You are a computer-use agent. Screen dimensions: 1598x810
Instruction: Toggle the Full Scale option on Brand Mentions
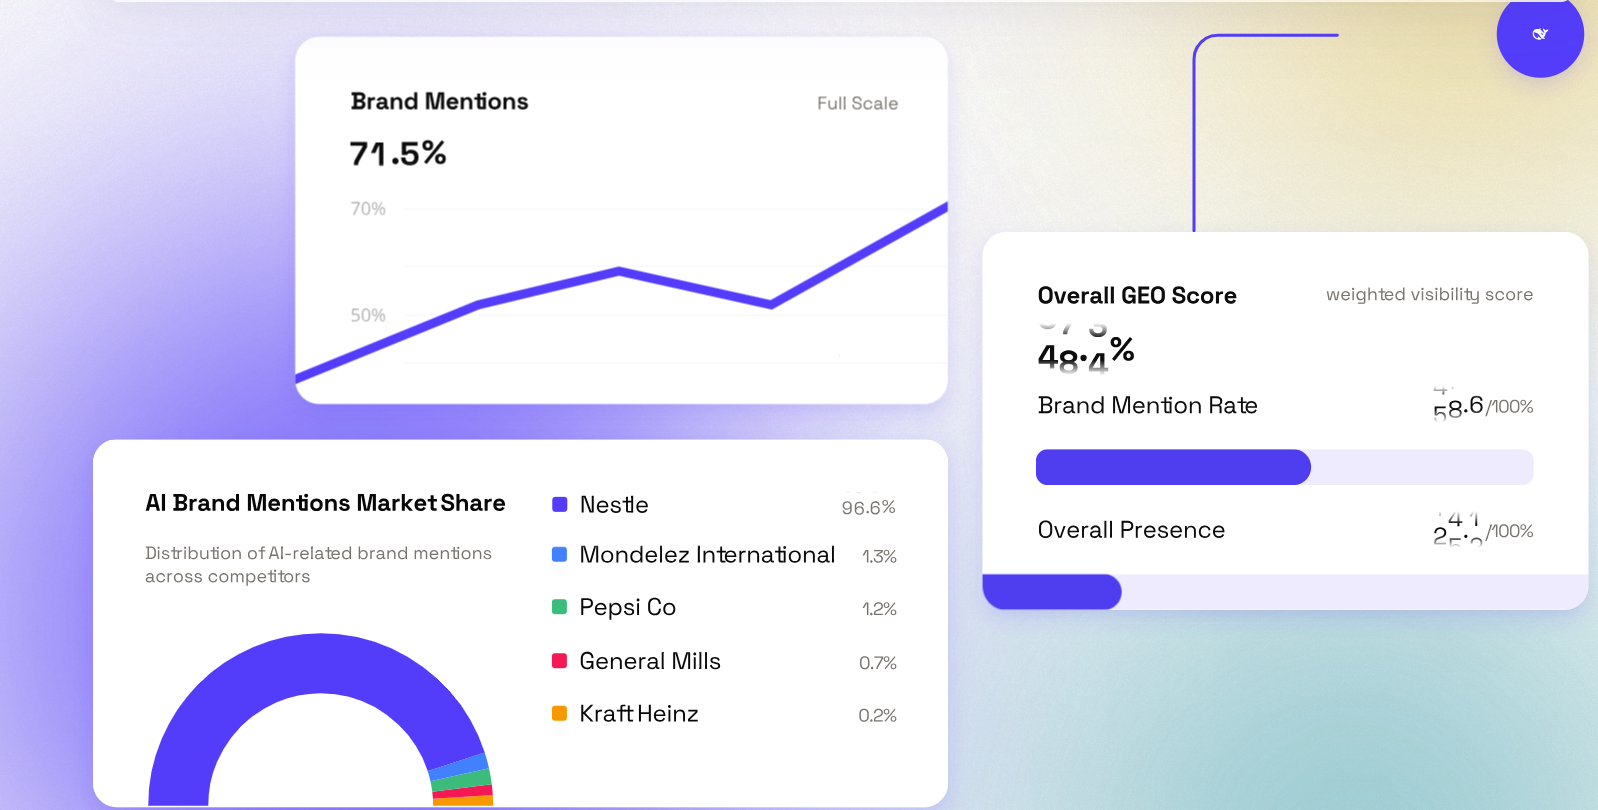click(x=856, y=103)
